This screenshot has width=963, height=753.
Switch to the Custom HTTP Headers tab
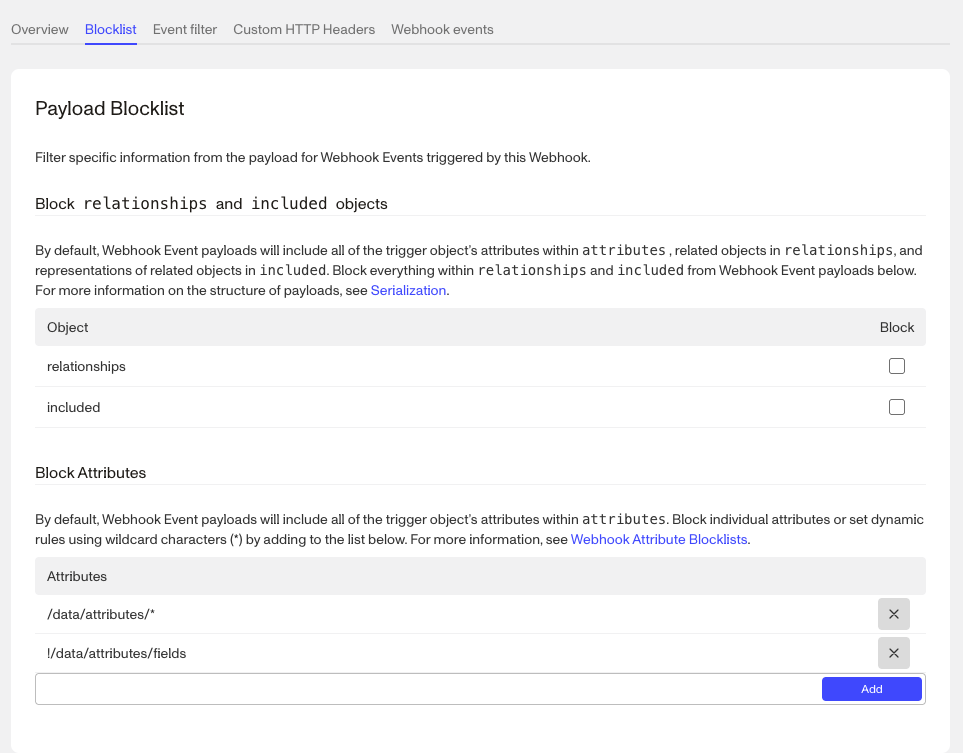point(304,29)
